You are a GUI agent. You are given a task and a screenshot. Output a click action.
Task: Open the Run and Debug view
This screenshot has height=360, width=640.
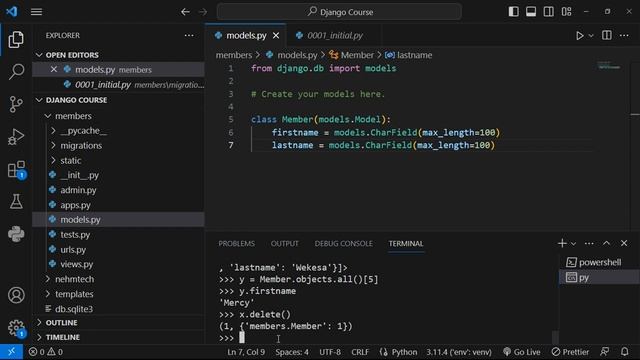pyautogui.click(x=16, y=137)
